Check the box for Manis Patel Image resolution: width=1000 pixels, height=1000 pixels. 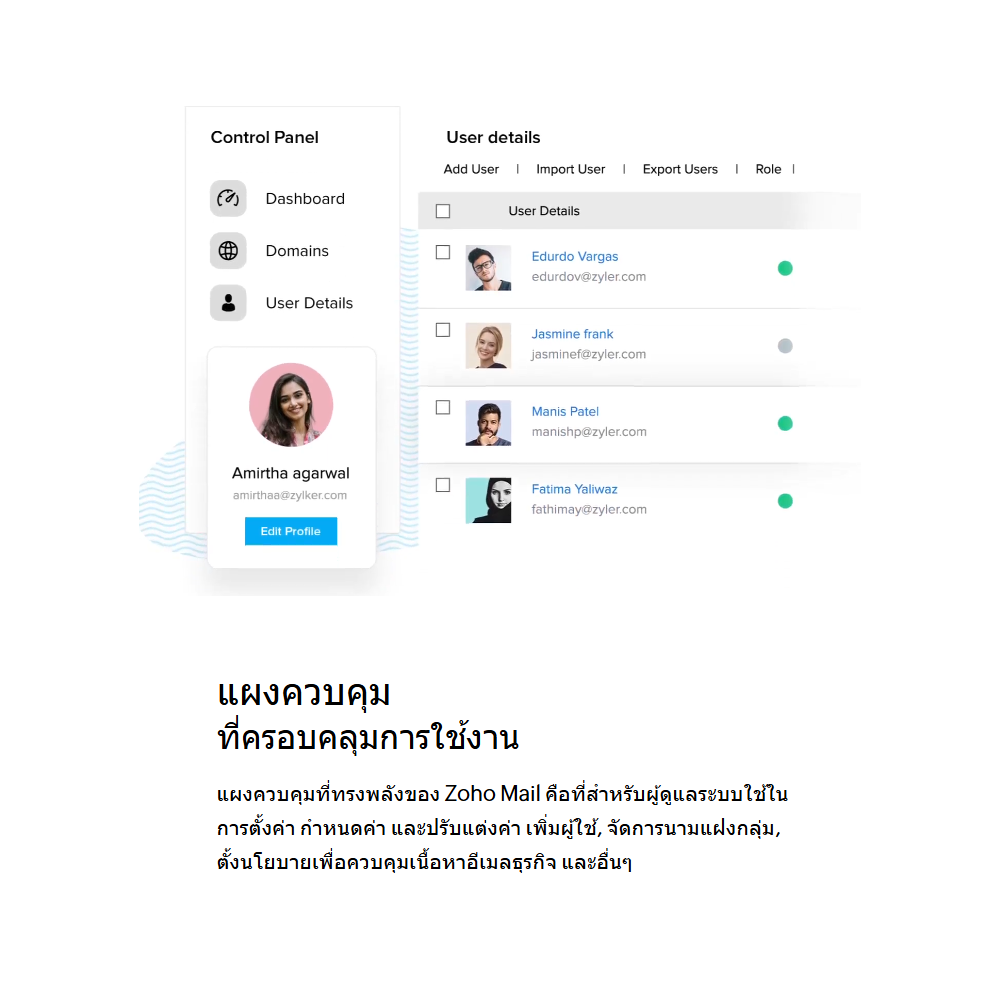[443, 408]
